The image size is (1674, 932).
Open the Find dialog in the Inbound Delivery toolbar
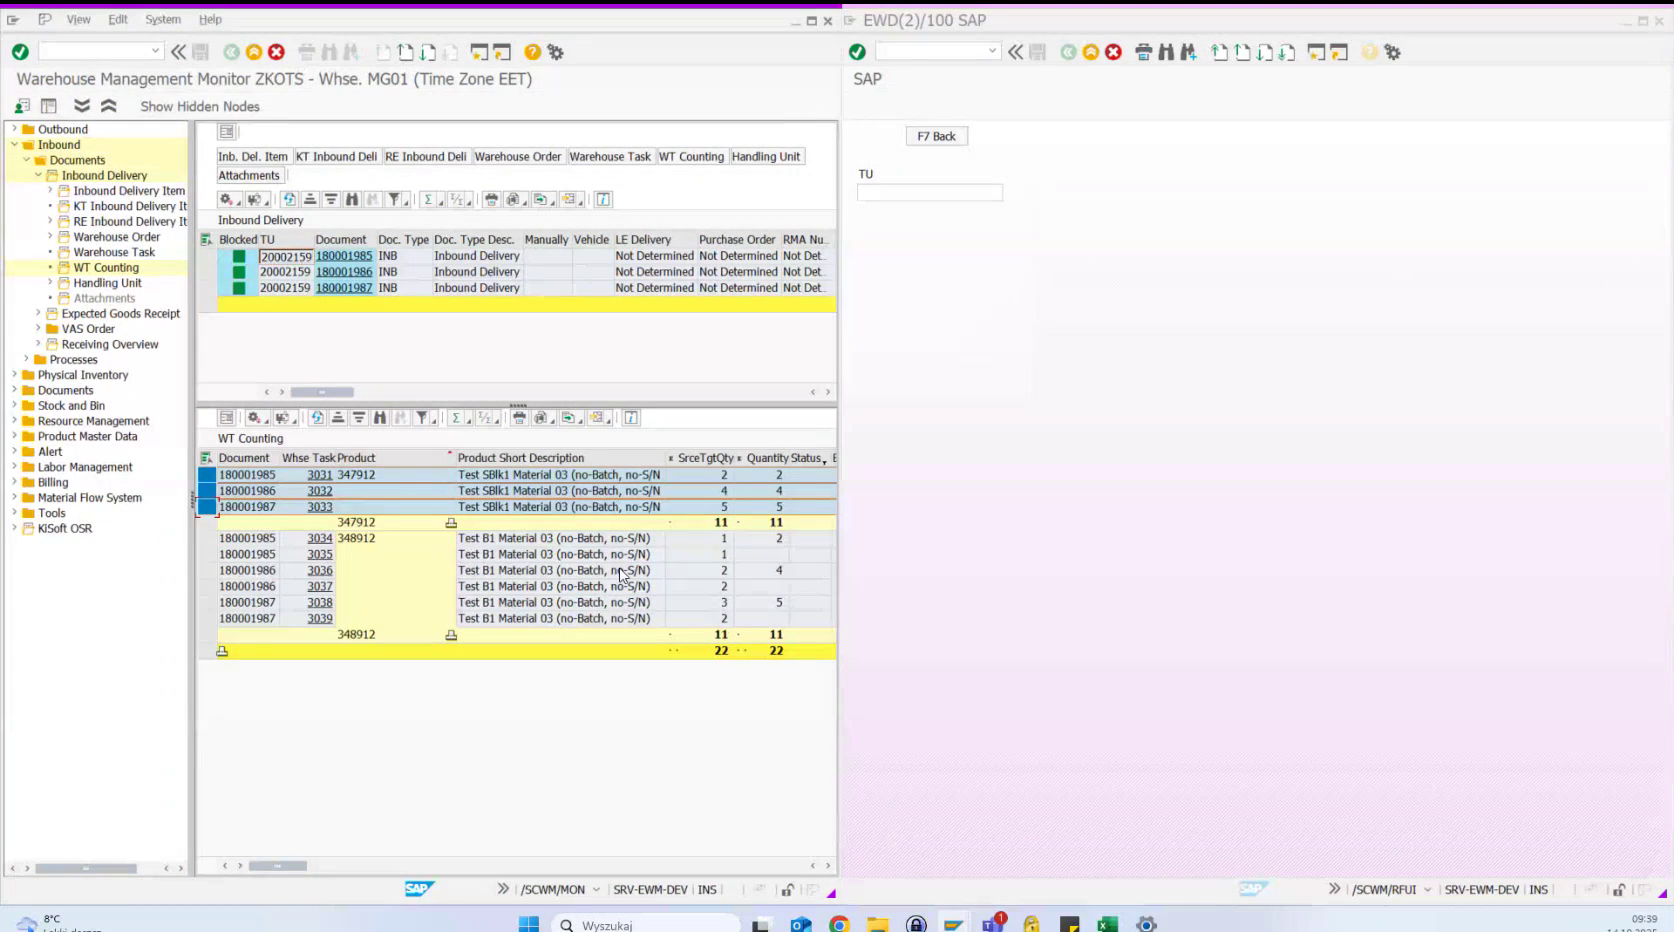[x=351, y=199]
